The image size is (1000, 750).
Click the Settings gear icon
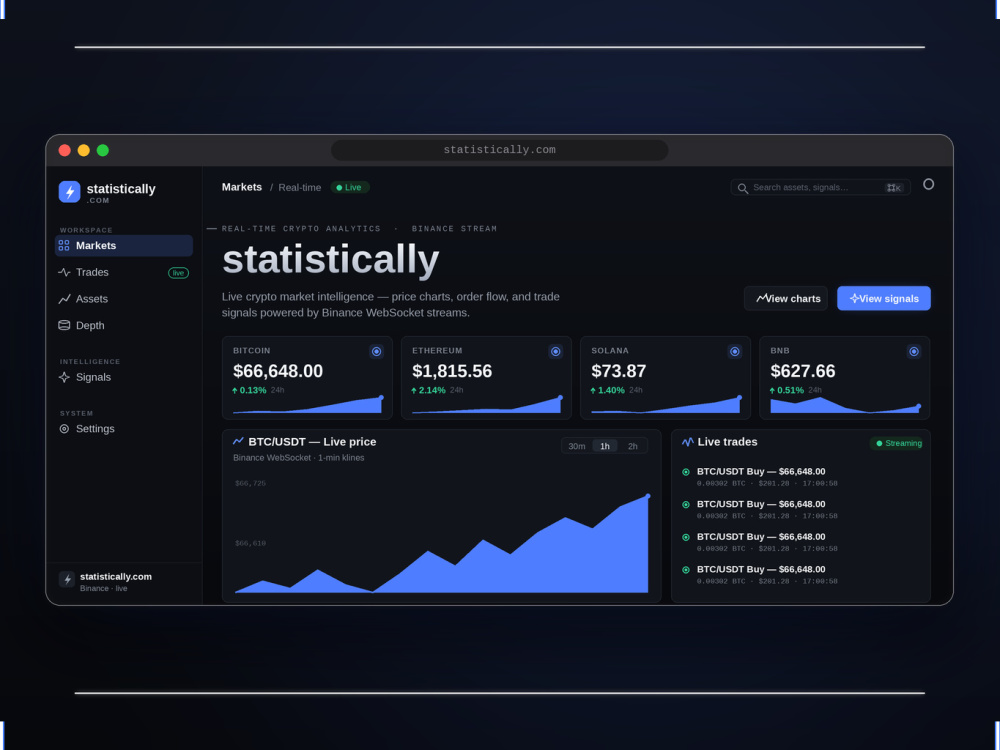coord(64,429)
